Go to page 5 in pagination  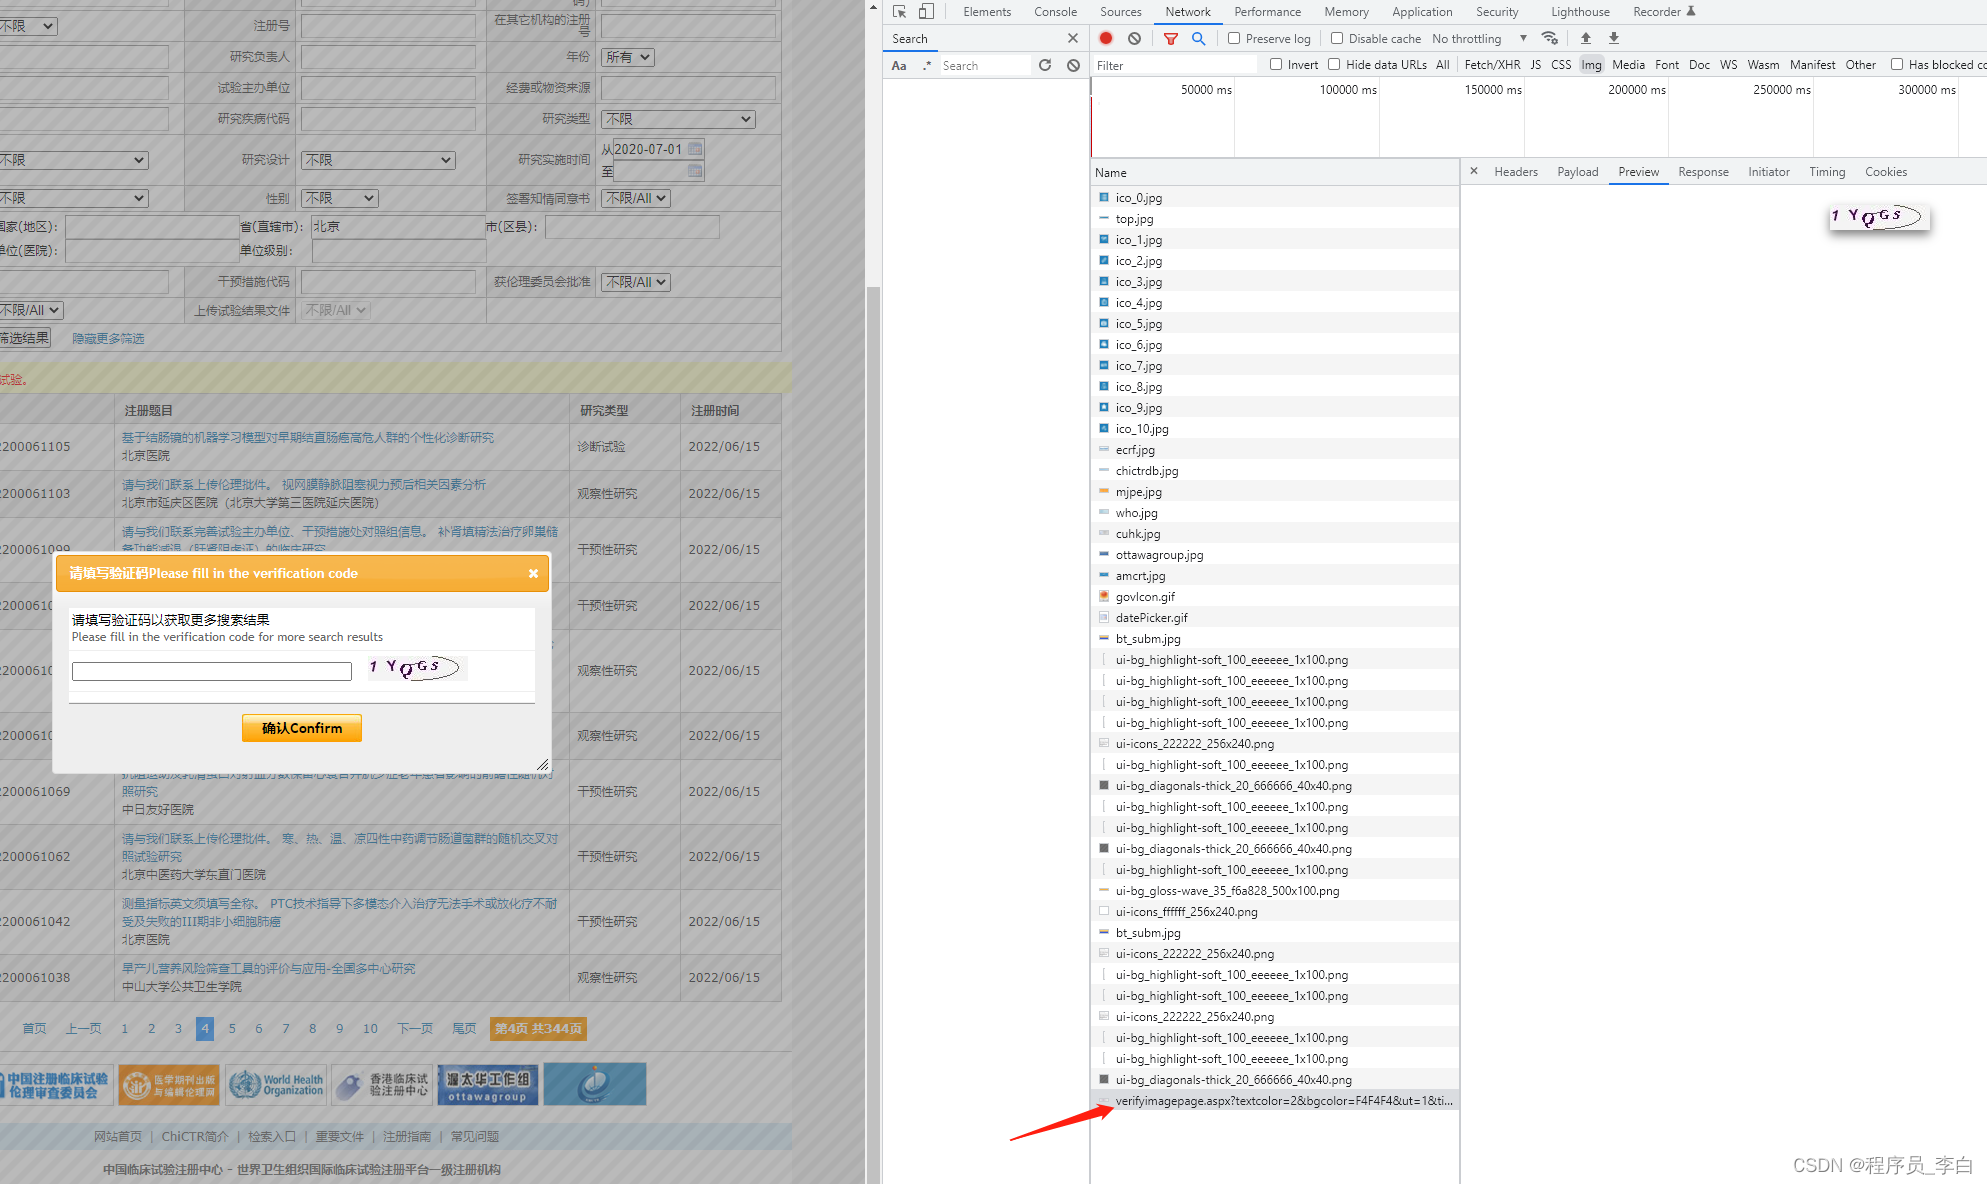click(232, 1028)
